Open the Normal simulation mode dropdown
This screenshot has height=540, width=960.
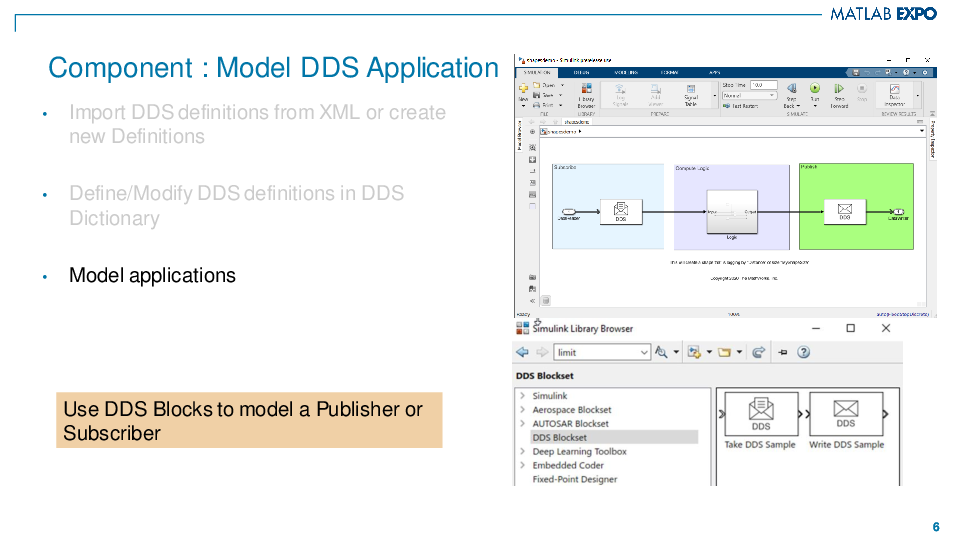click(749, 96)
